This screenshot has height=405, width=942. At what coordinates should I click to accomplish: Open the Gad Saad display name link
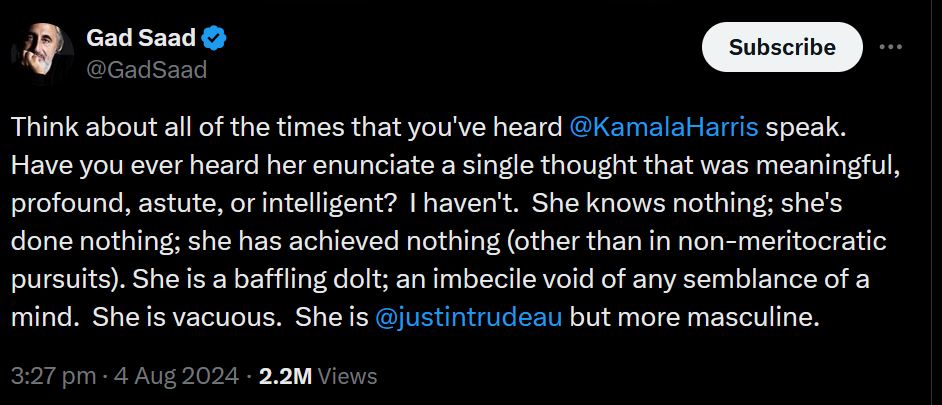[x=143, y=40]
